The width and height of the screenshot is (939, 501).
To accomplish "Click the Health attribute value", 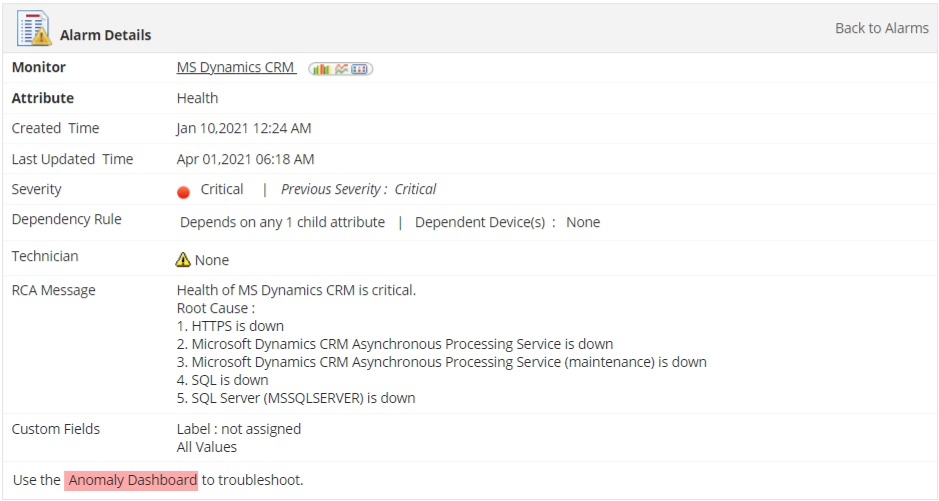I will point(197,98).
